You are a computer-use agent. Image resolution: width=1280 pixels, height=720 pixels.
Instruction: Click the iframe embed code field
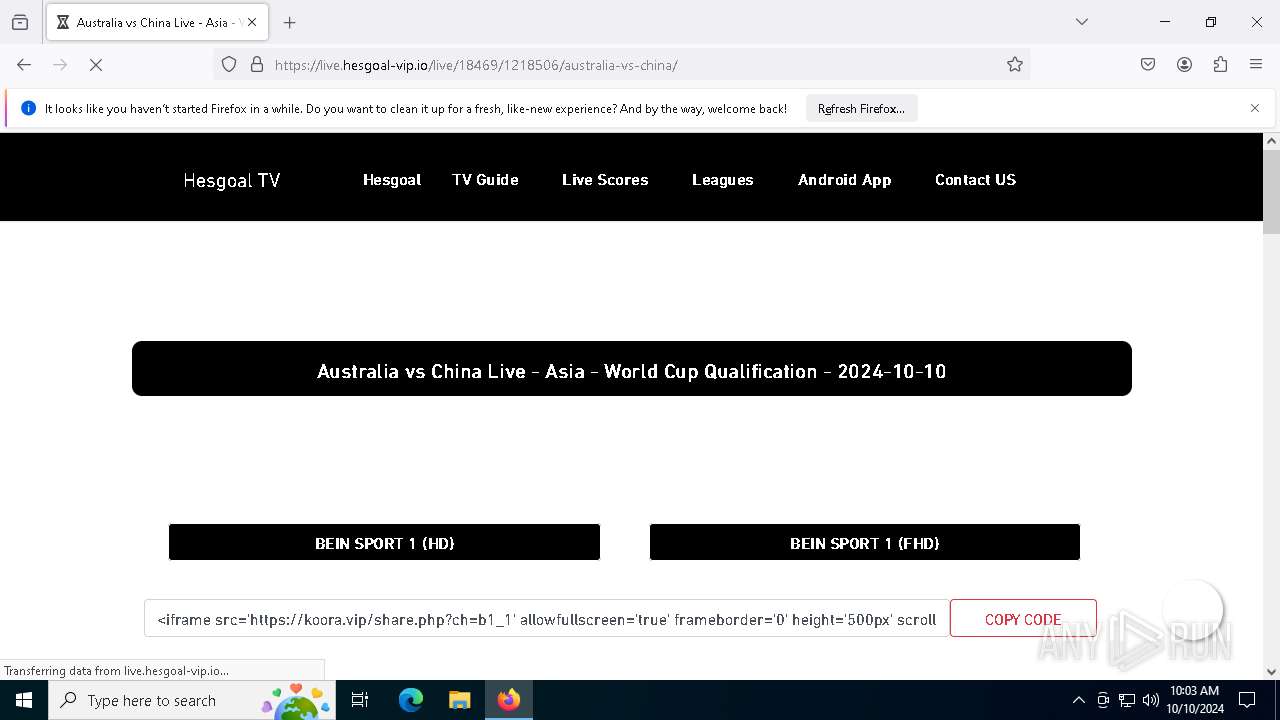point(546,619)
